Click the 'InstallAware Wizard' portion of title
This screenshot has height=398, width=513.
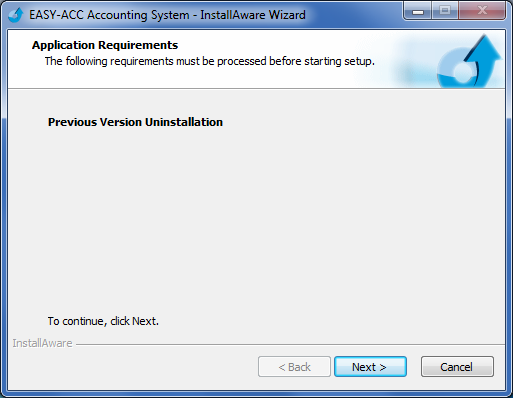(253, 15)
